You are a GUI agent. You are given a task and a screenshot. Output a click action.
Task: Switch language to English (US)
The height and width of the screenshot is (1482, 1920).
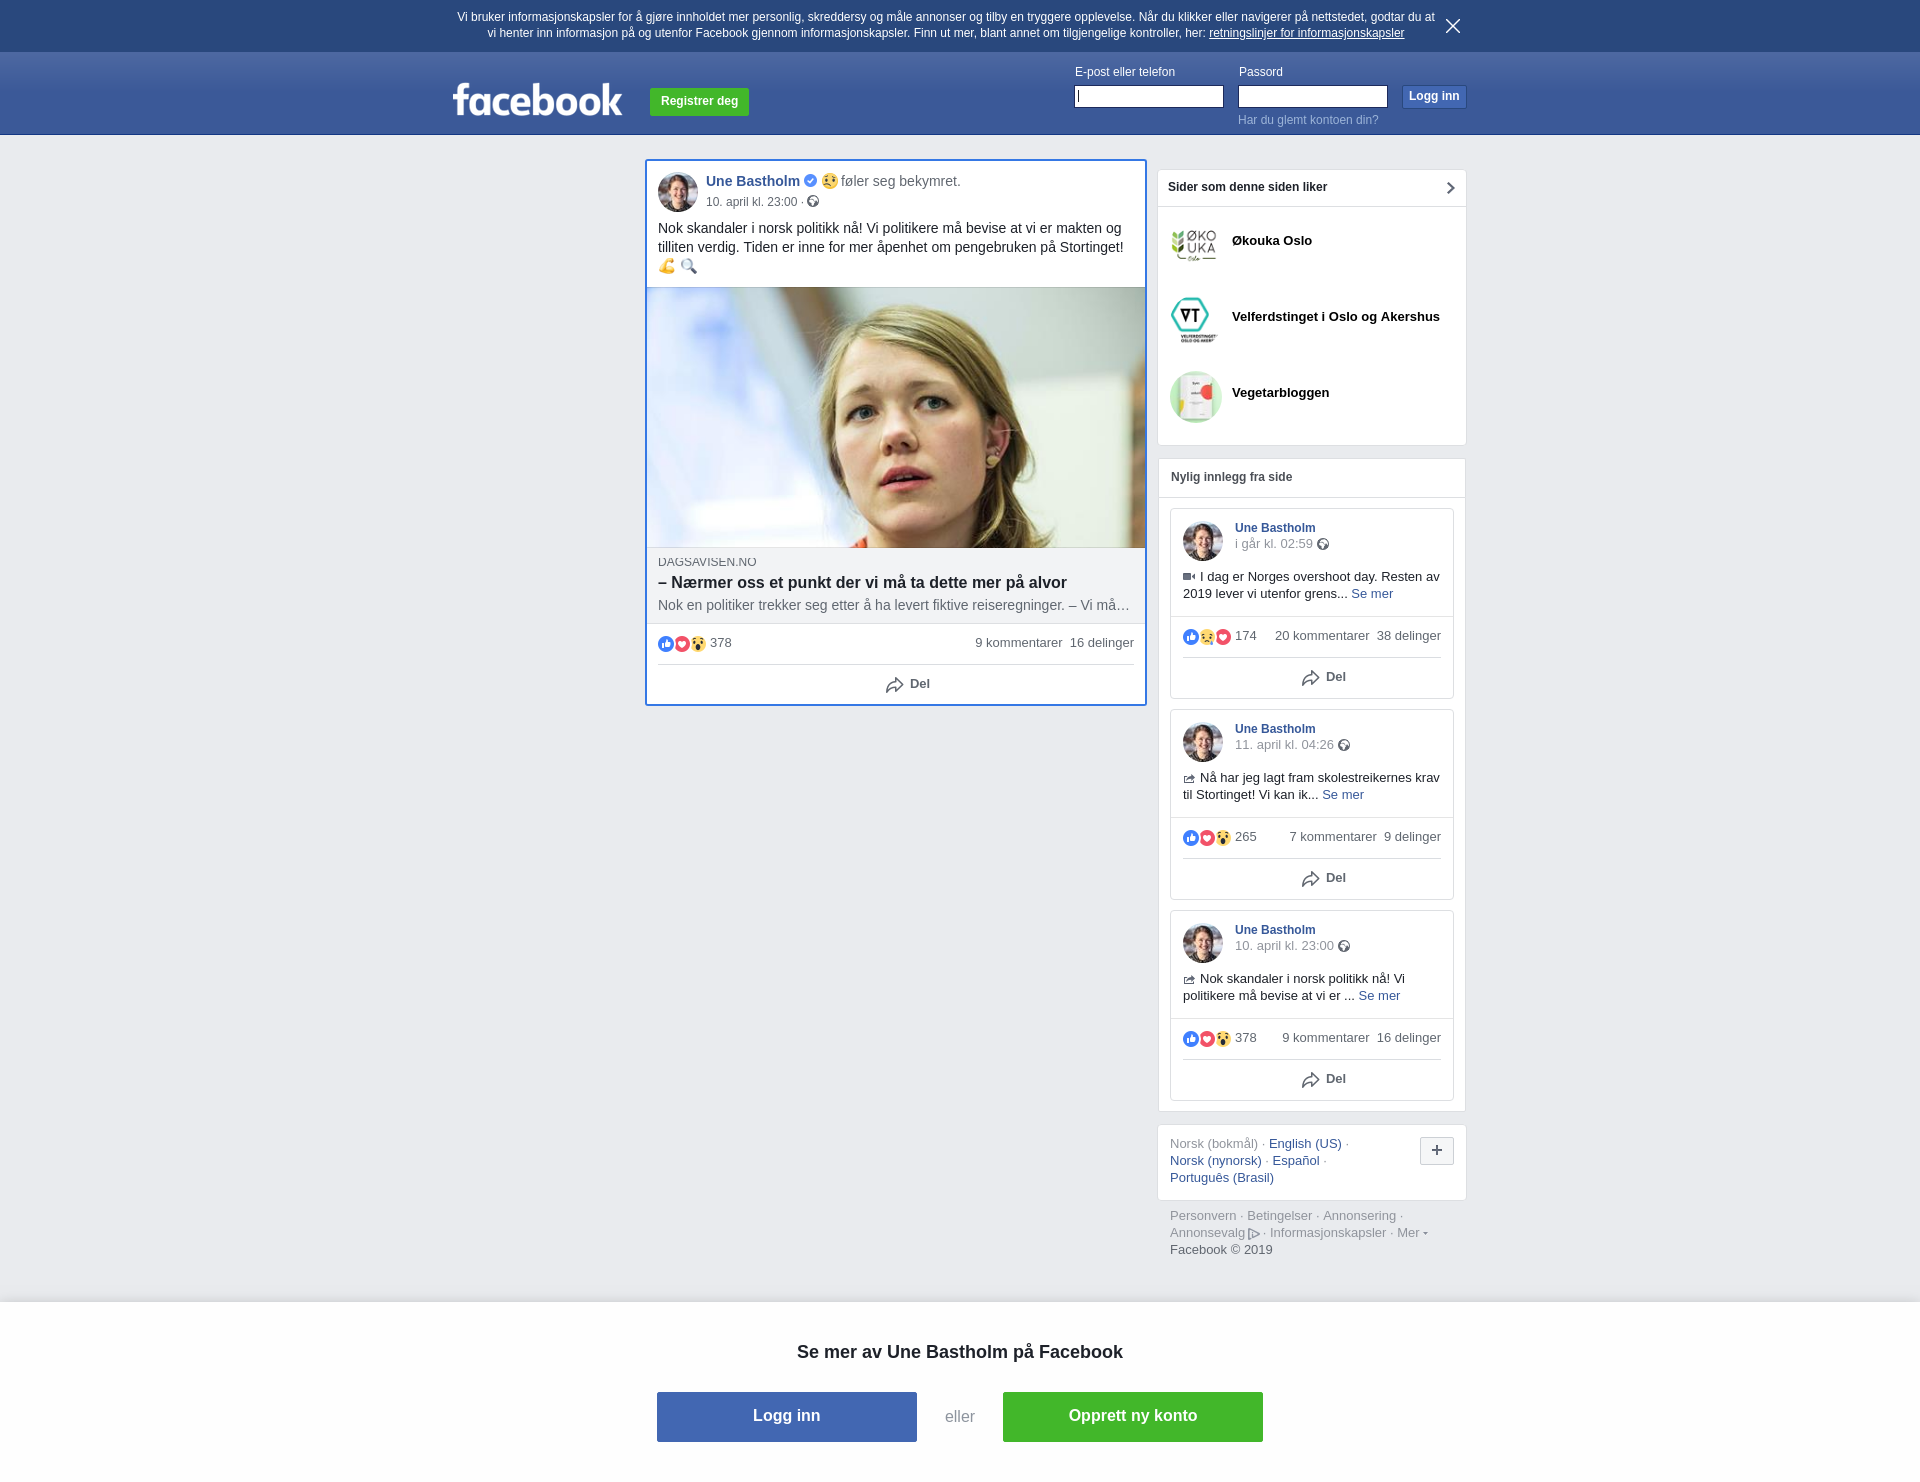[1305, 1144]
